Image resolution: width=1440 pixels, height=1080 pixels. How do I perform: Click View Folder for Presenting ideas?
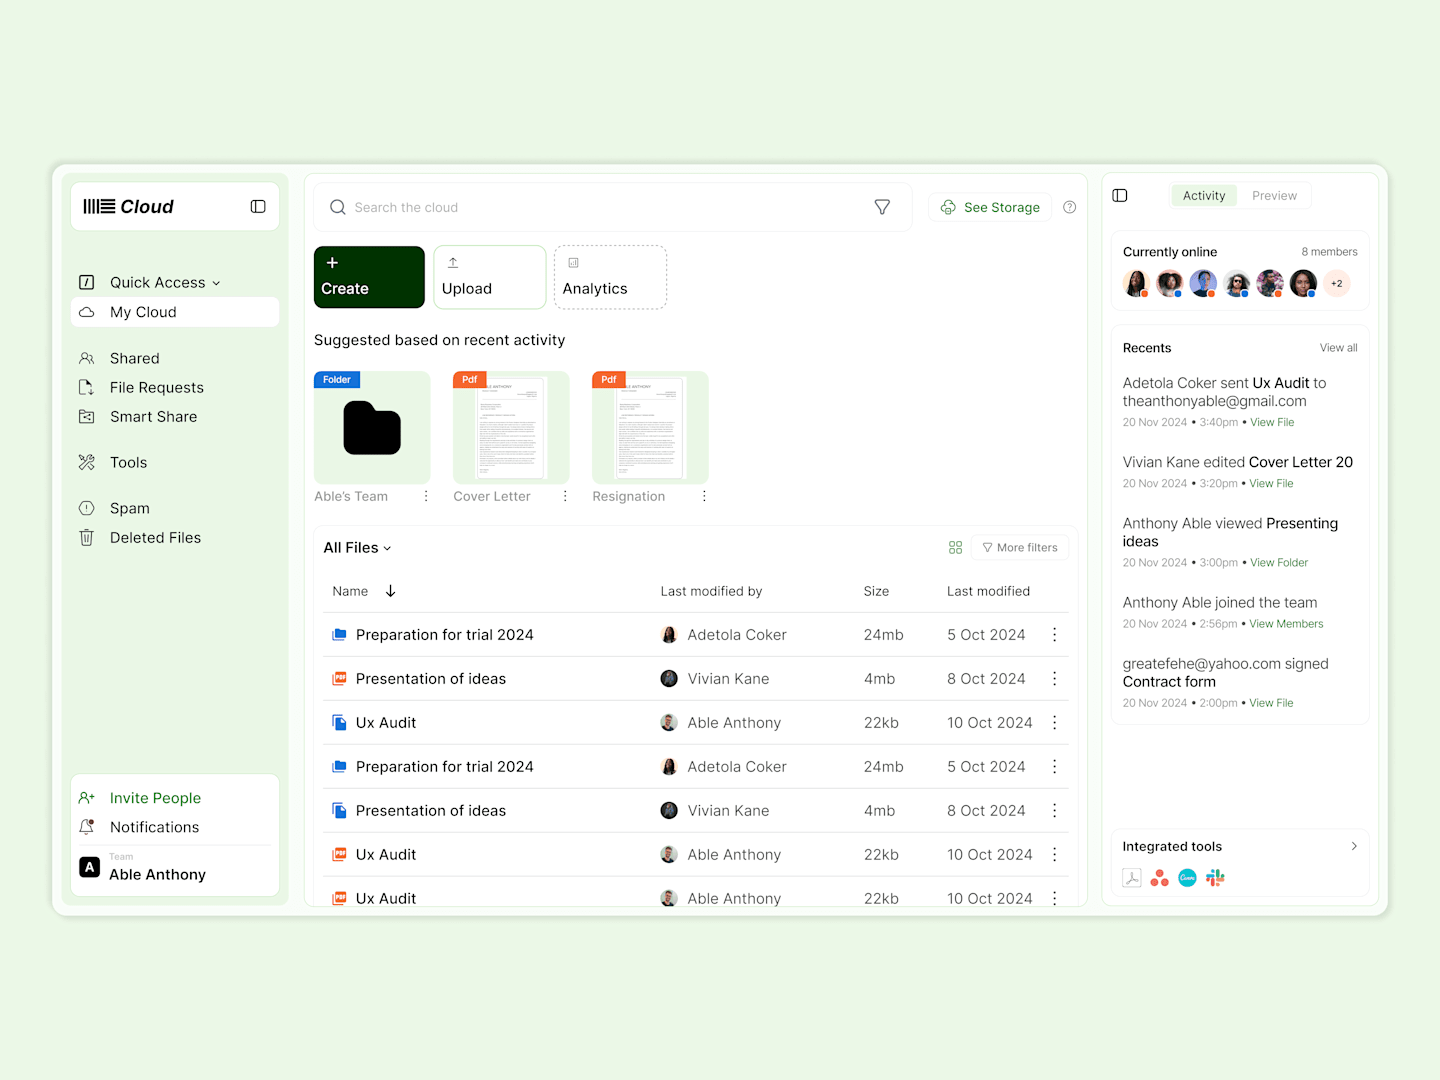tap(1279, 563)
